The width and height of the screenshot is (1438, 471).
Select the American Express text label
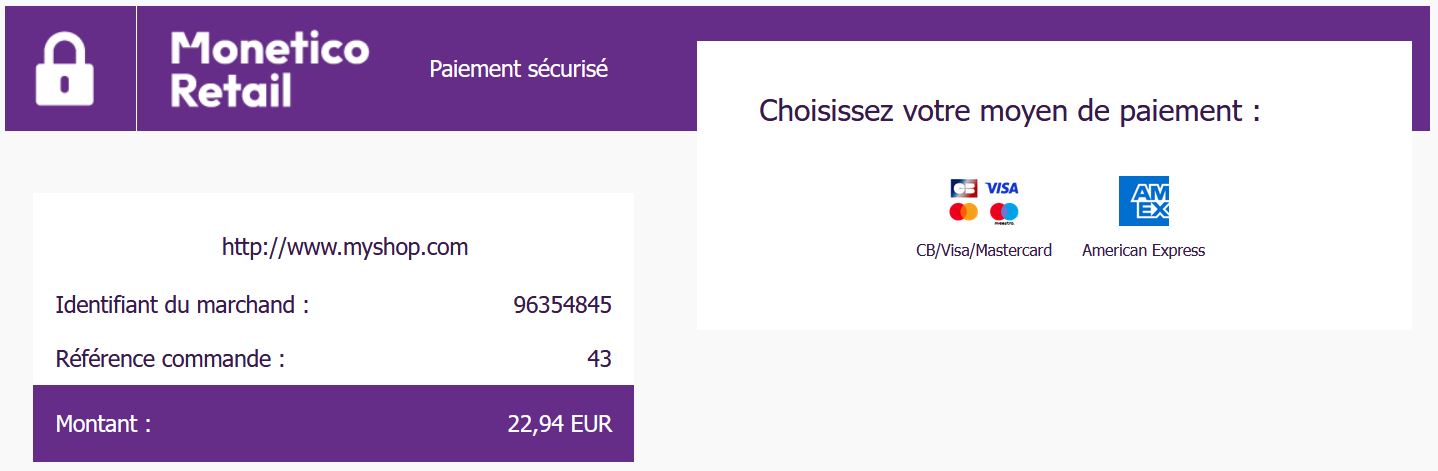point(1143,251)
